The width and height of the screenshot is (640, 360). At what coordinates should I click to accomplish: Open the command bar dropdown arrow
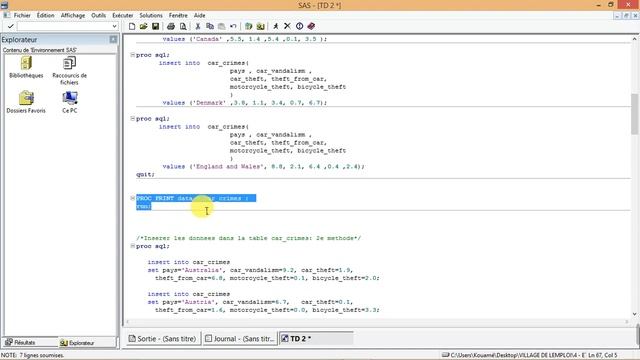coord(114,26)
